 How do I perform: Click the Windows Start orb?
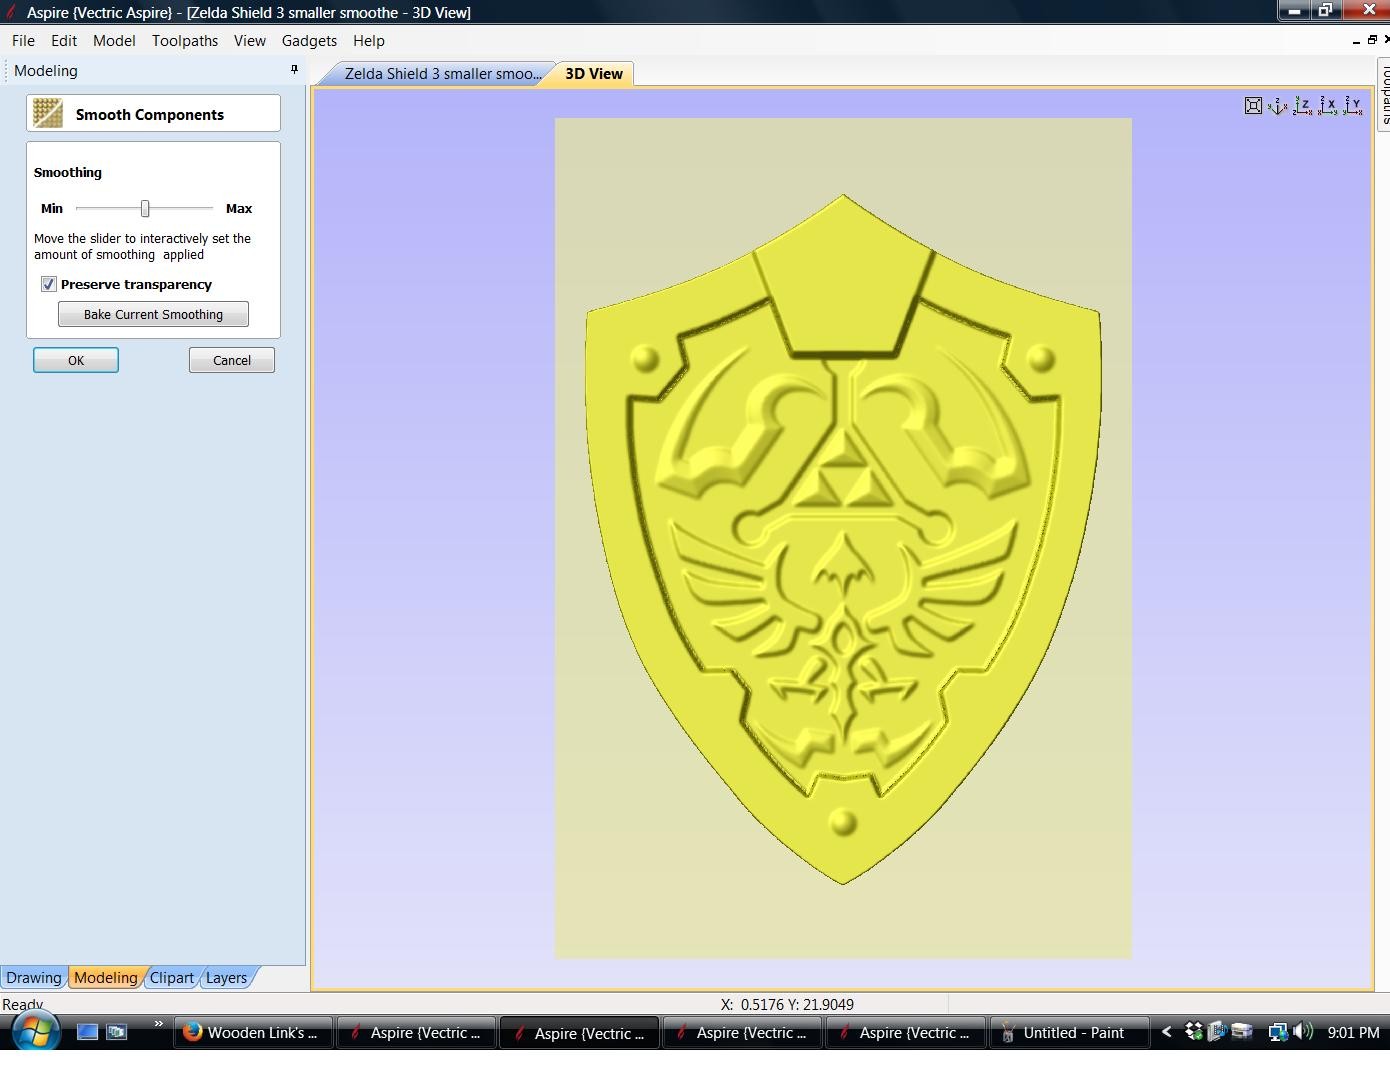(35, 1031)
